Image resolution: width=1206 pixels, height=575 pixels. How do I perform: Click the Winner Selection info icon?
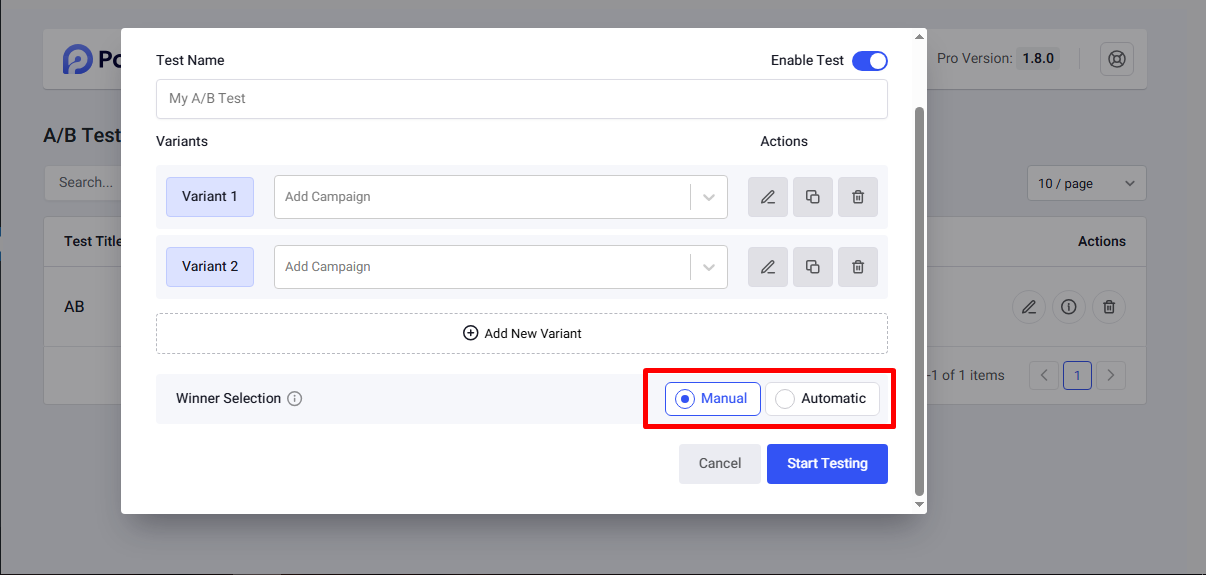(295, 399)
